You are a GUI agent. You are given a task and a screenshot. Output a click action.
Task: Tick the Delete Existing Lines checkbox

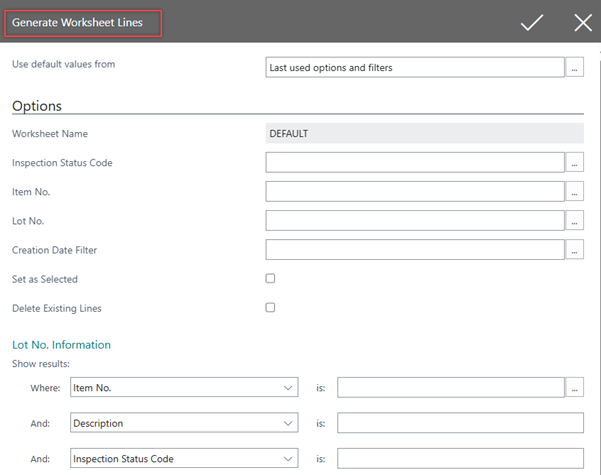point(270,307)
